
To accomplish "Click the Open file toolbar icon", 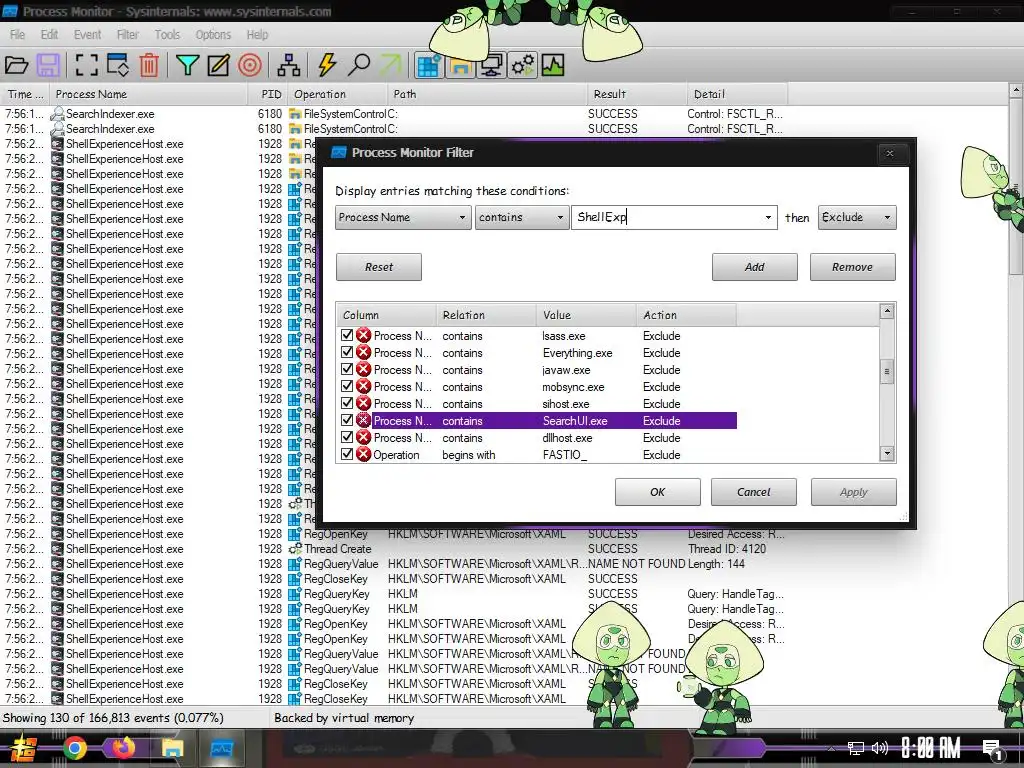I will coord(16,65).
